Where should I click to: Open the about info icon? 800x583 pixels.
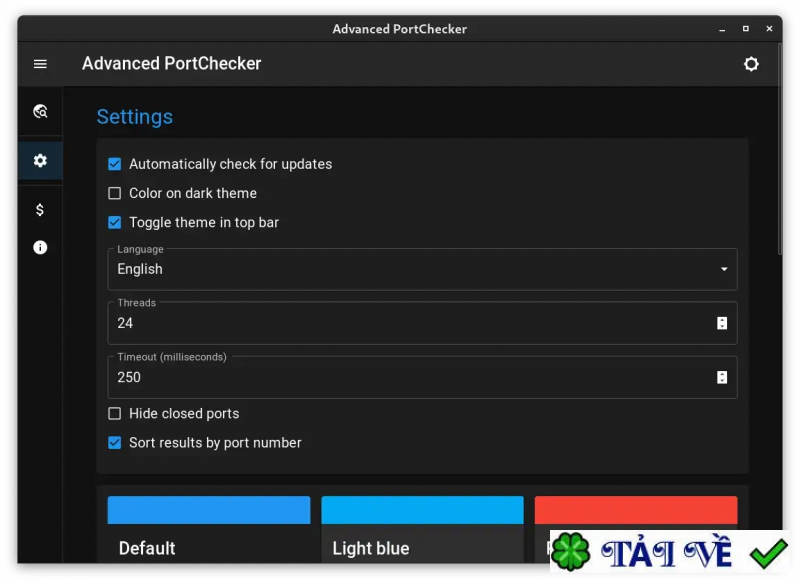click(40, 247)
